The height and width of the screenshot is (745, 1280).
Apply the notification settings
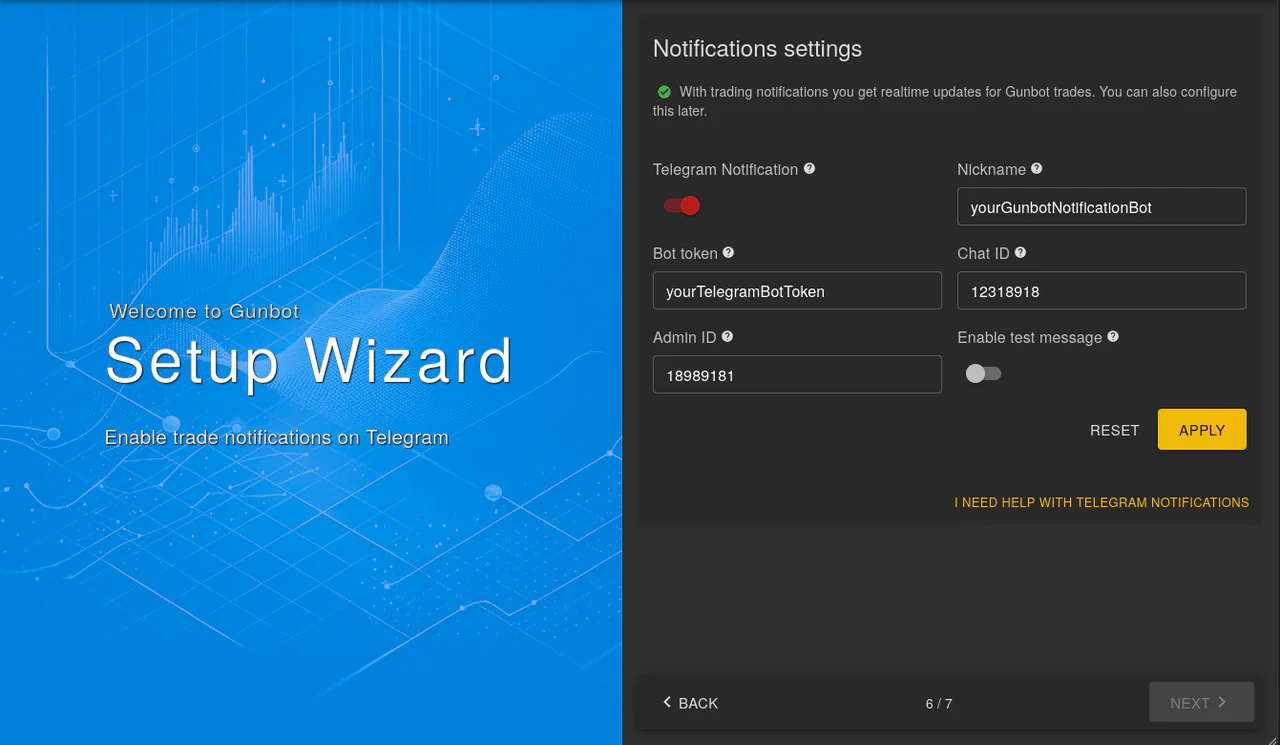[x=1202, y=430]
